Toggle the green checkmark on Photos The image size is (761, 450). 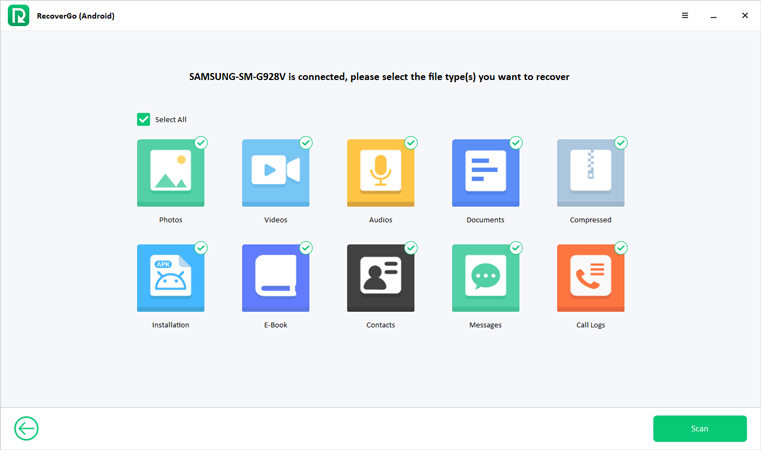201,143
